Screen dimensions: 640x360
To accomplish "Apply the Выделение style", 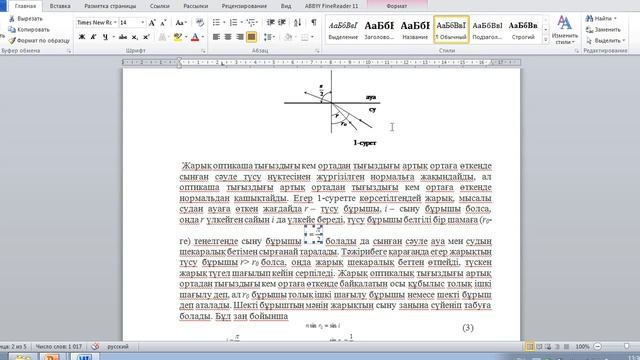I will click(343, 30).
